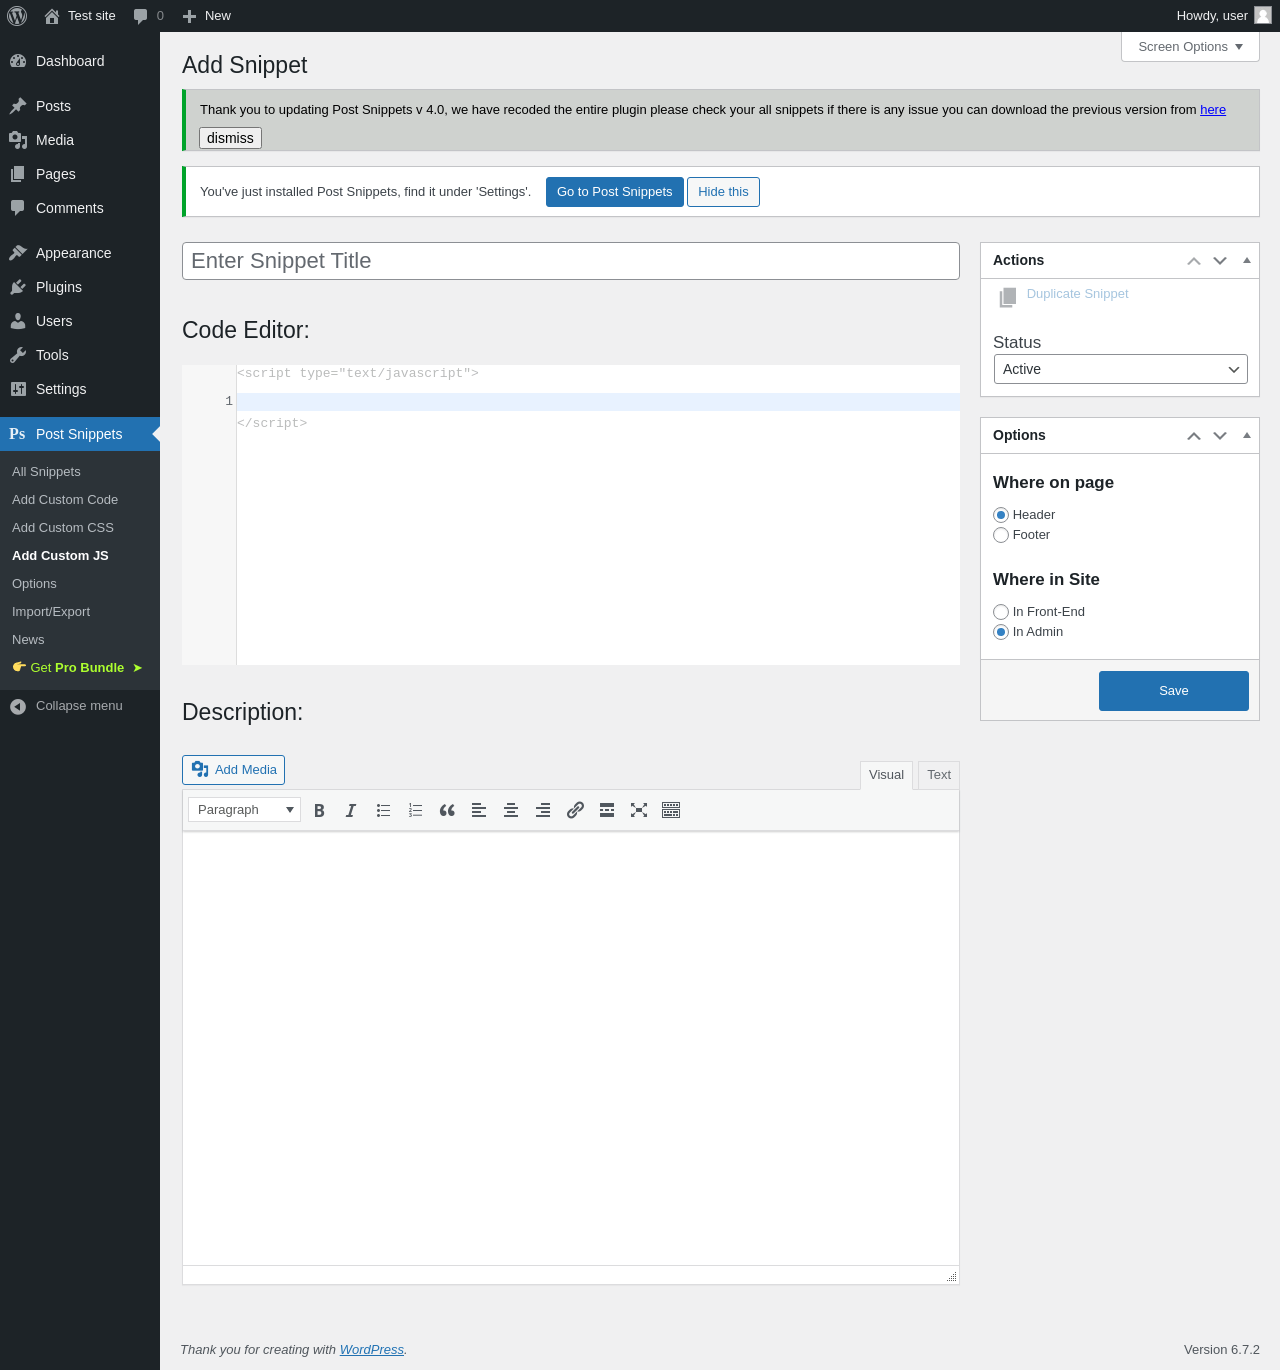Align text right

pos(543,810)
